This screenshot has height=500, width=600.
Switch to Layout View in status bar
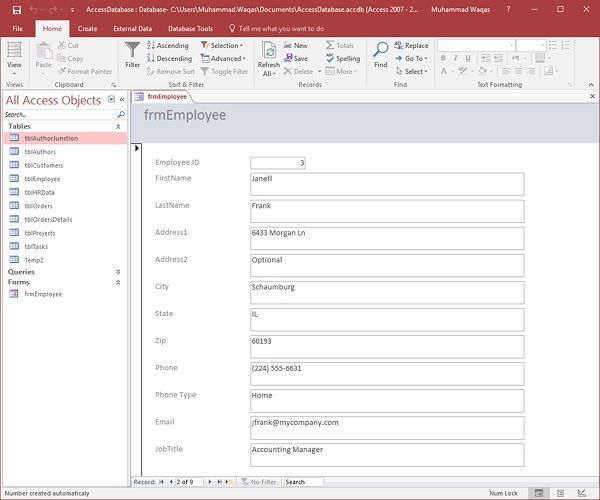pyautogui.click(x=560, y=493)
